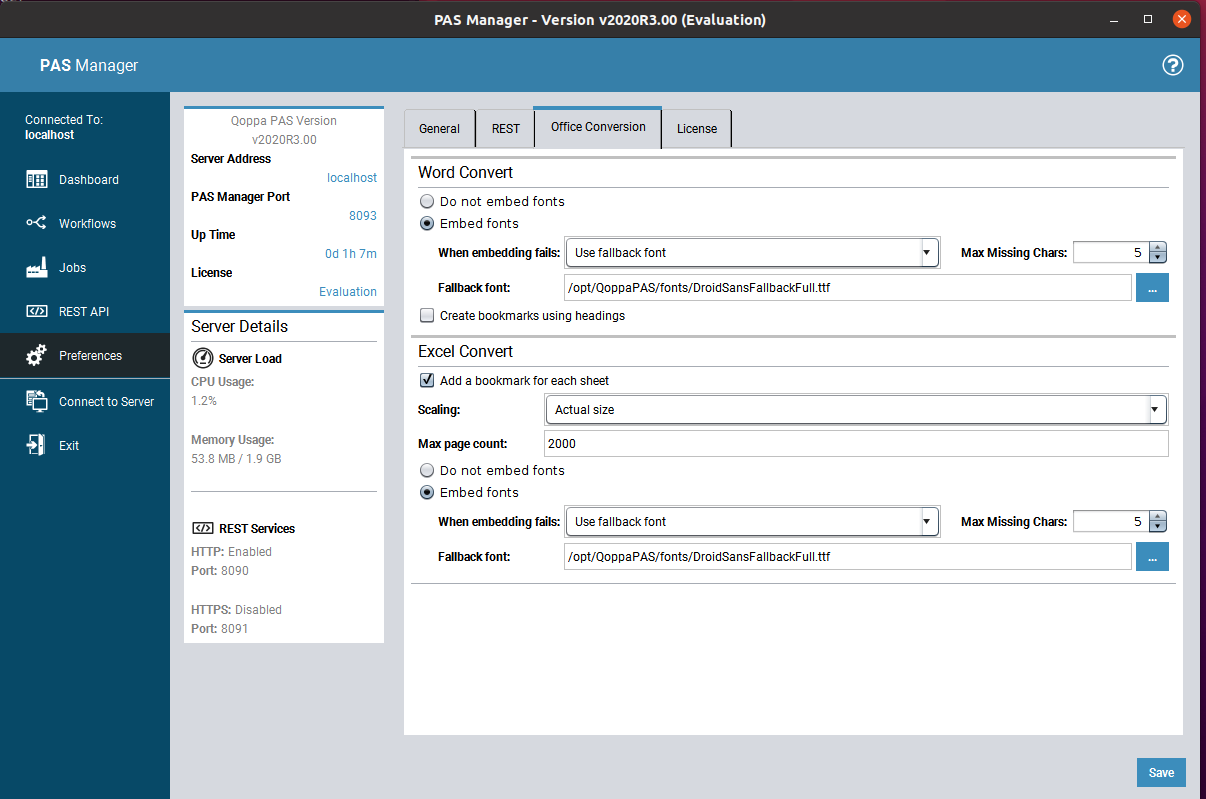
Task: Click the 'Qoppa PAS Version' text
Action: (x=284, y=121)
